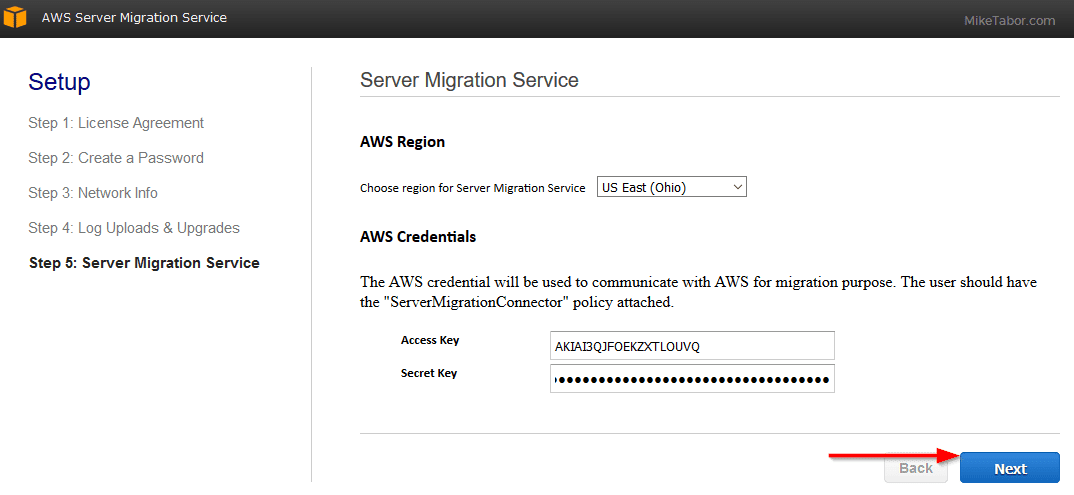1074x495 pixels.
Task: Click the AWS Credentials section heading
Action: pos(418,237)
